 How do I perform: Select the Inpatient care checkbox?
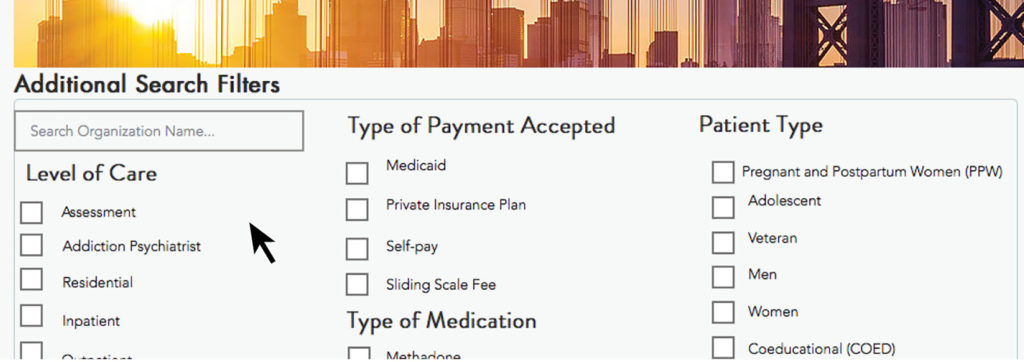tap(31, 316)
